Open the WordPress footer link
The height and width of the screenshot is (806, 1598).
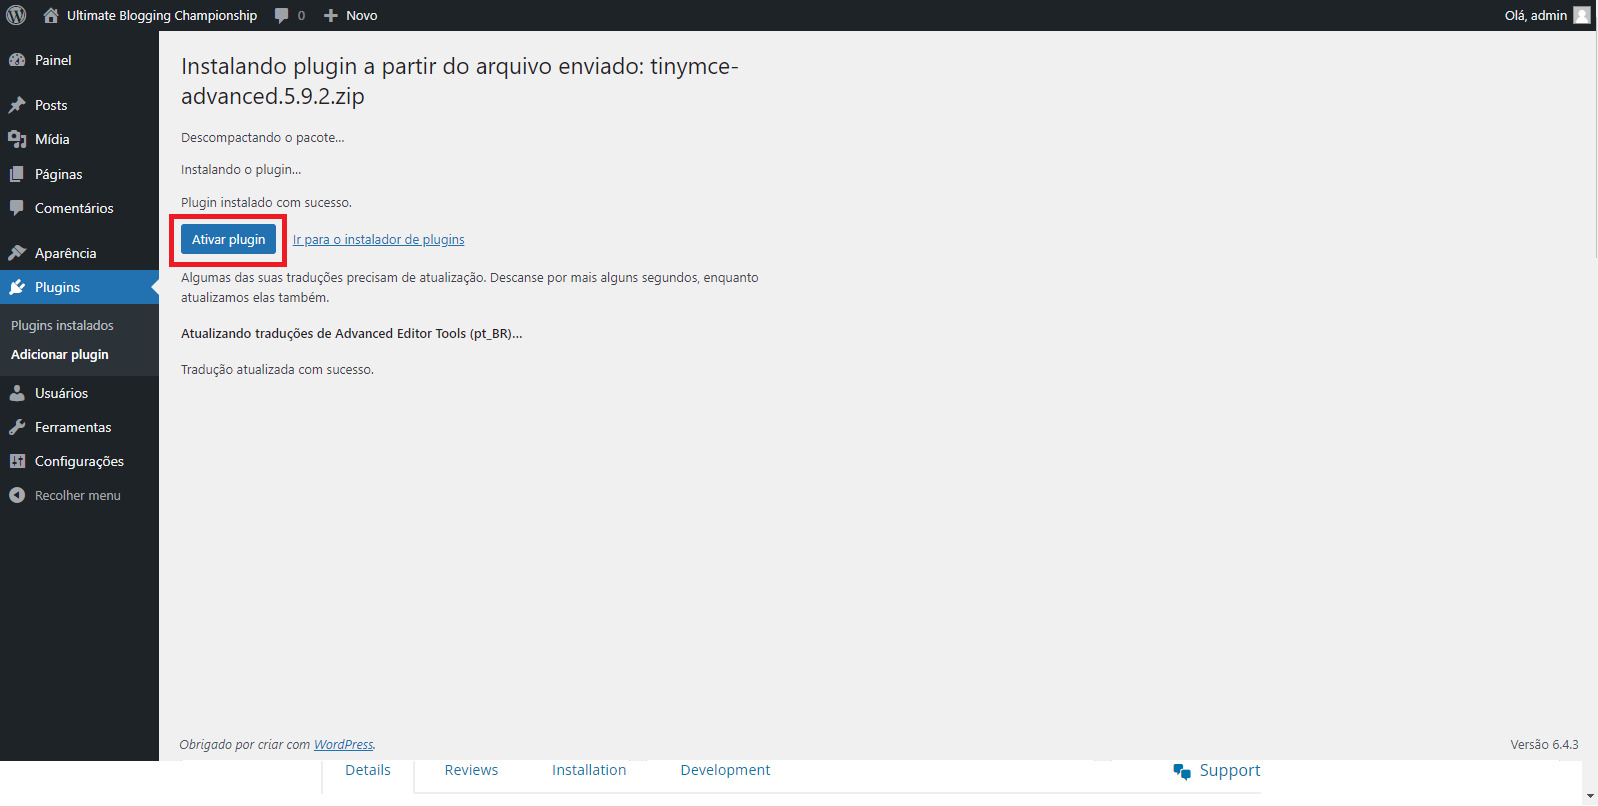(x=343, y=744)
